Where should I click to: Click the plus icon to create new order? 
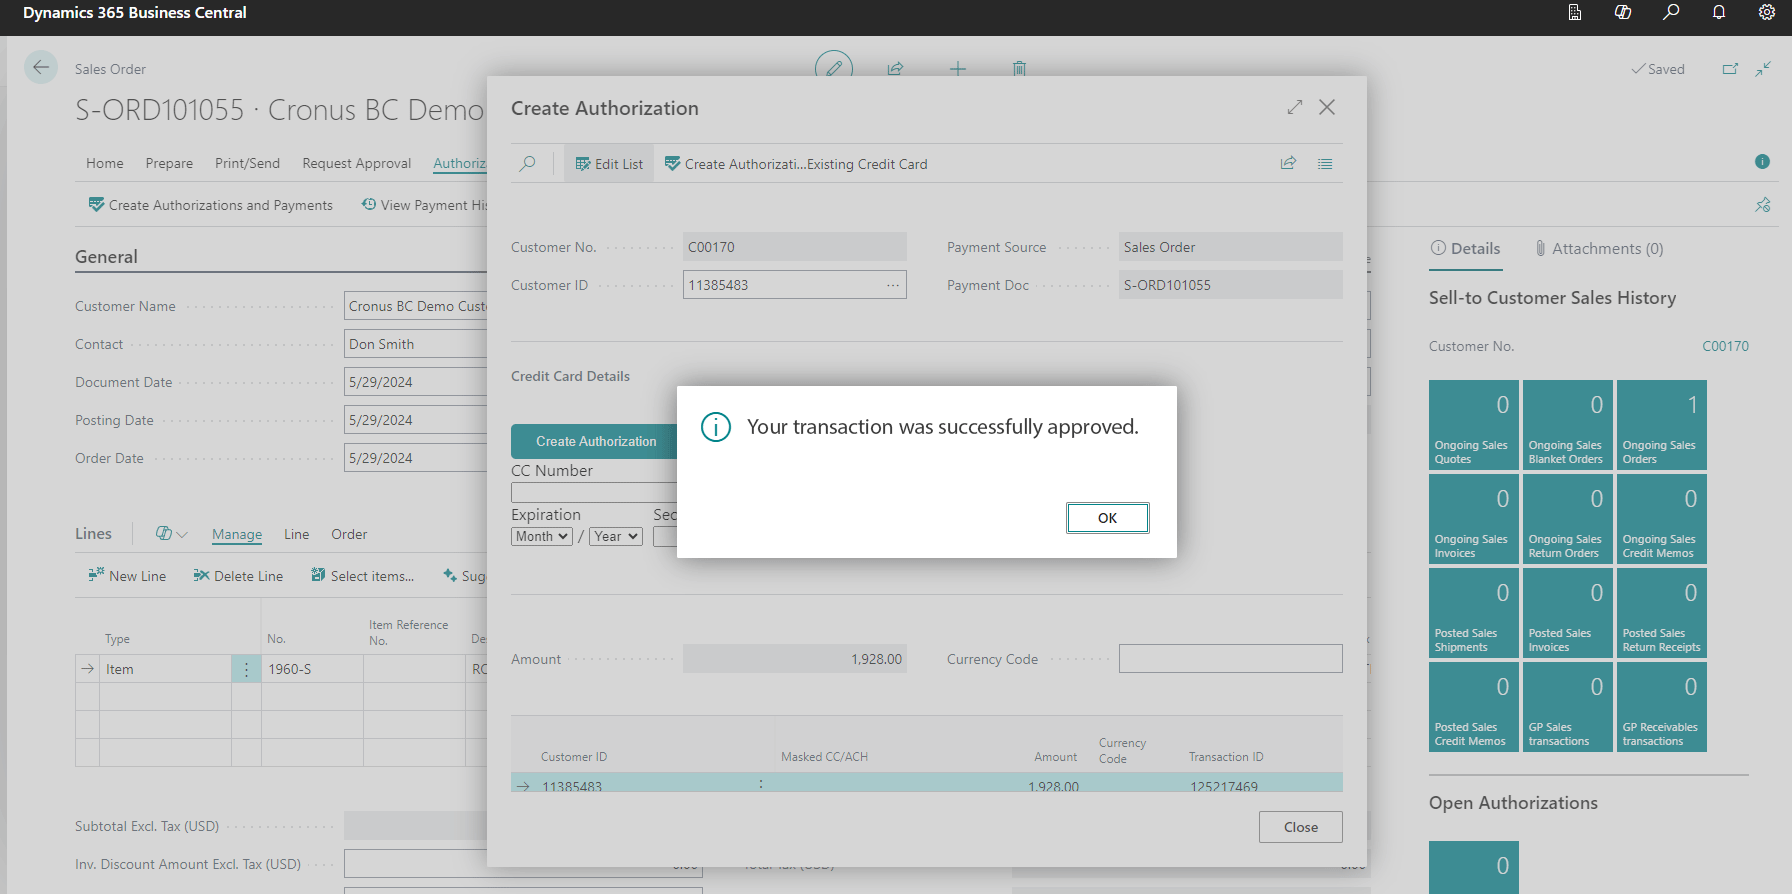pos(958,69)
